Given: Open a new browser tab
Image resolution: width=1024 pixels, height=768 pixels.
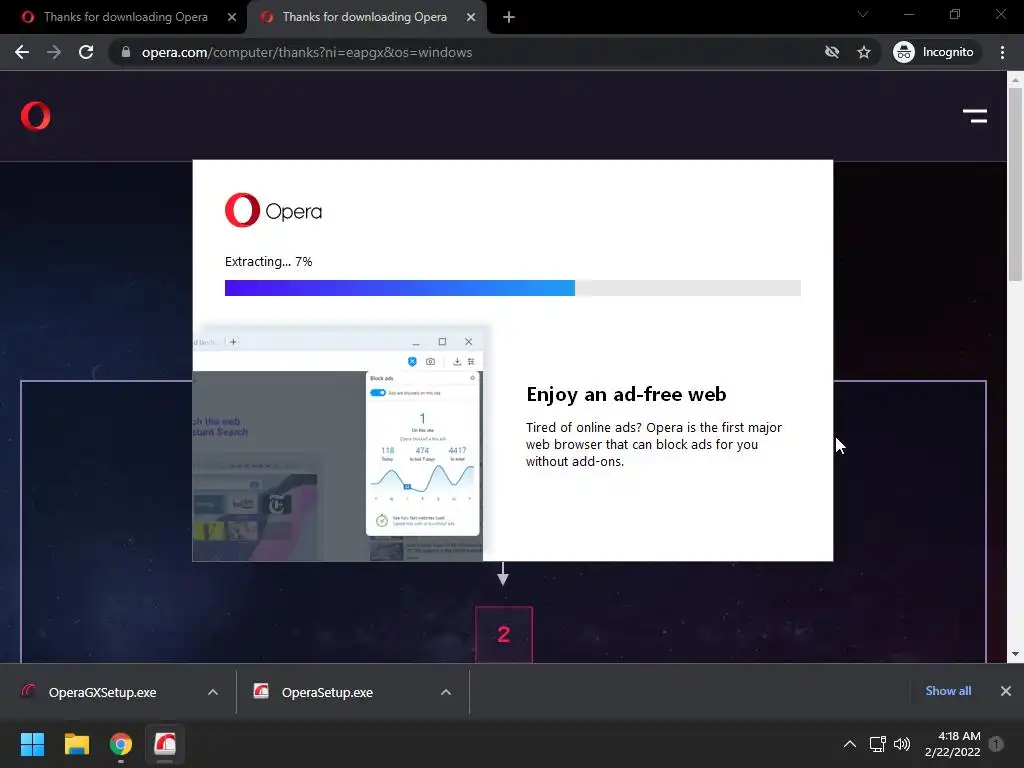Looking at the screenshot, I should tap(509, 17).
